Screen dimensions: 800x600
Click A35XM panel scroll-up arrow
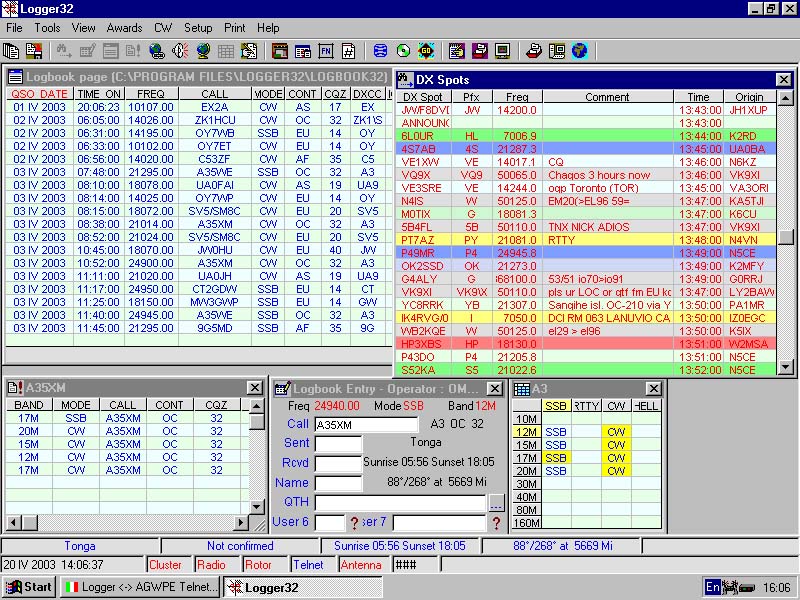point(256,406)
